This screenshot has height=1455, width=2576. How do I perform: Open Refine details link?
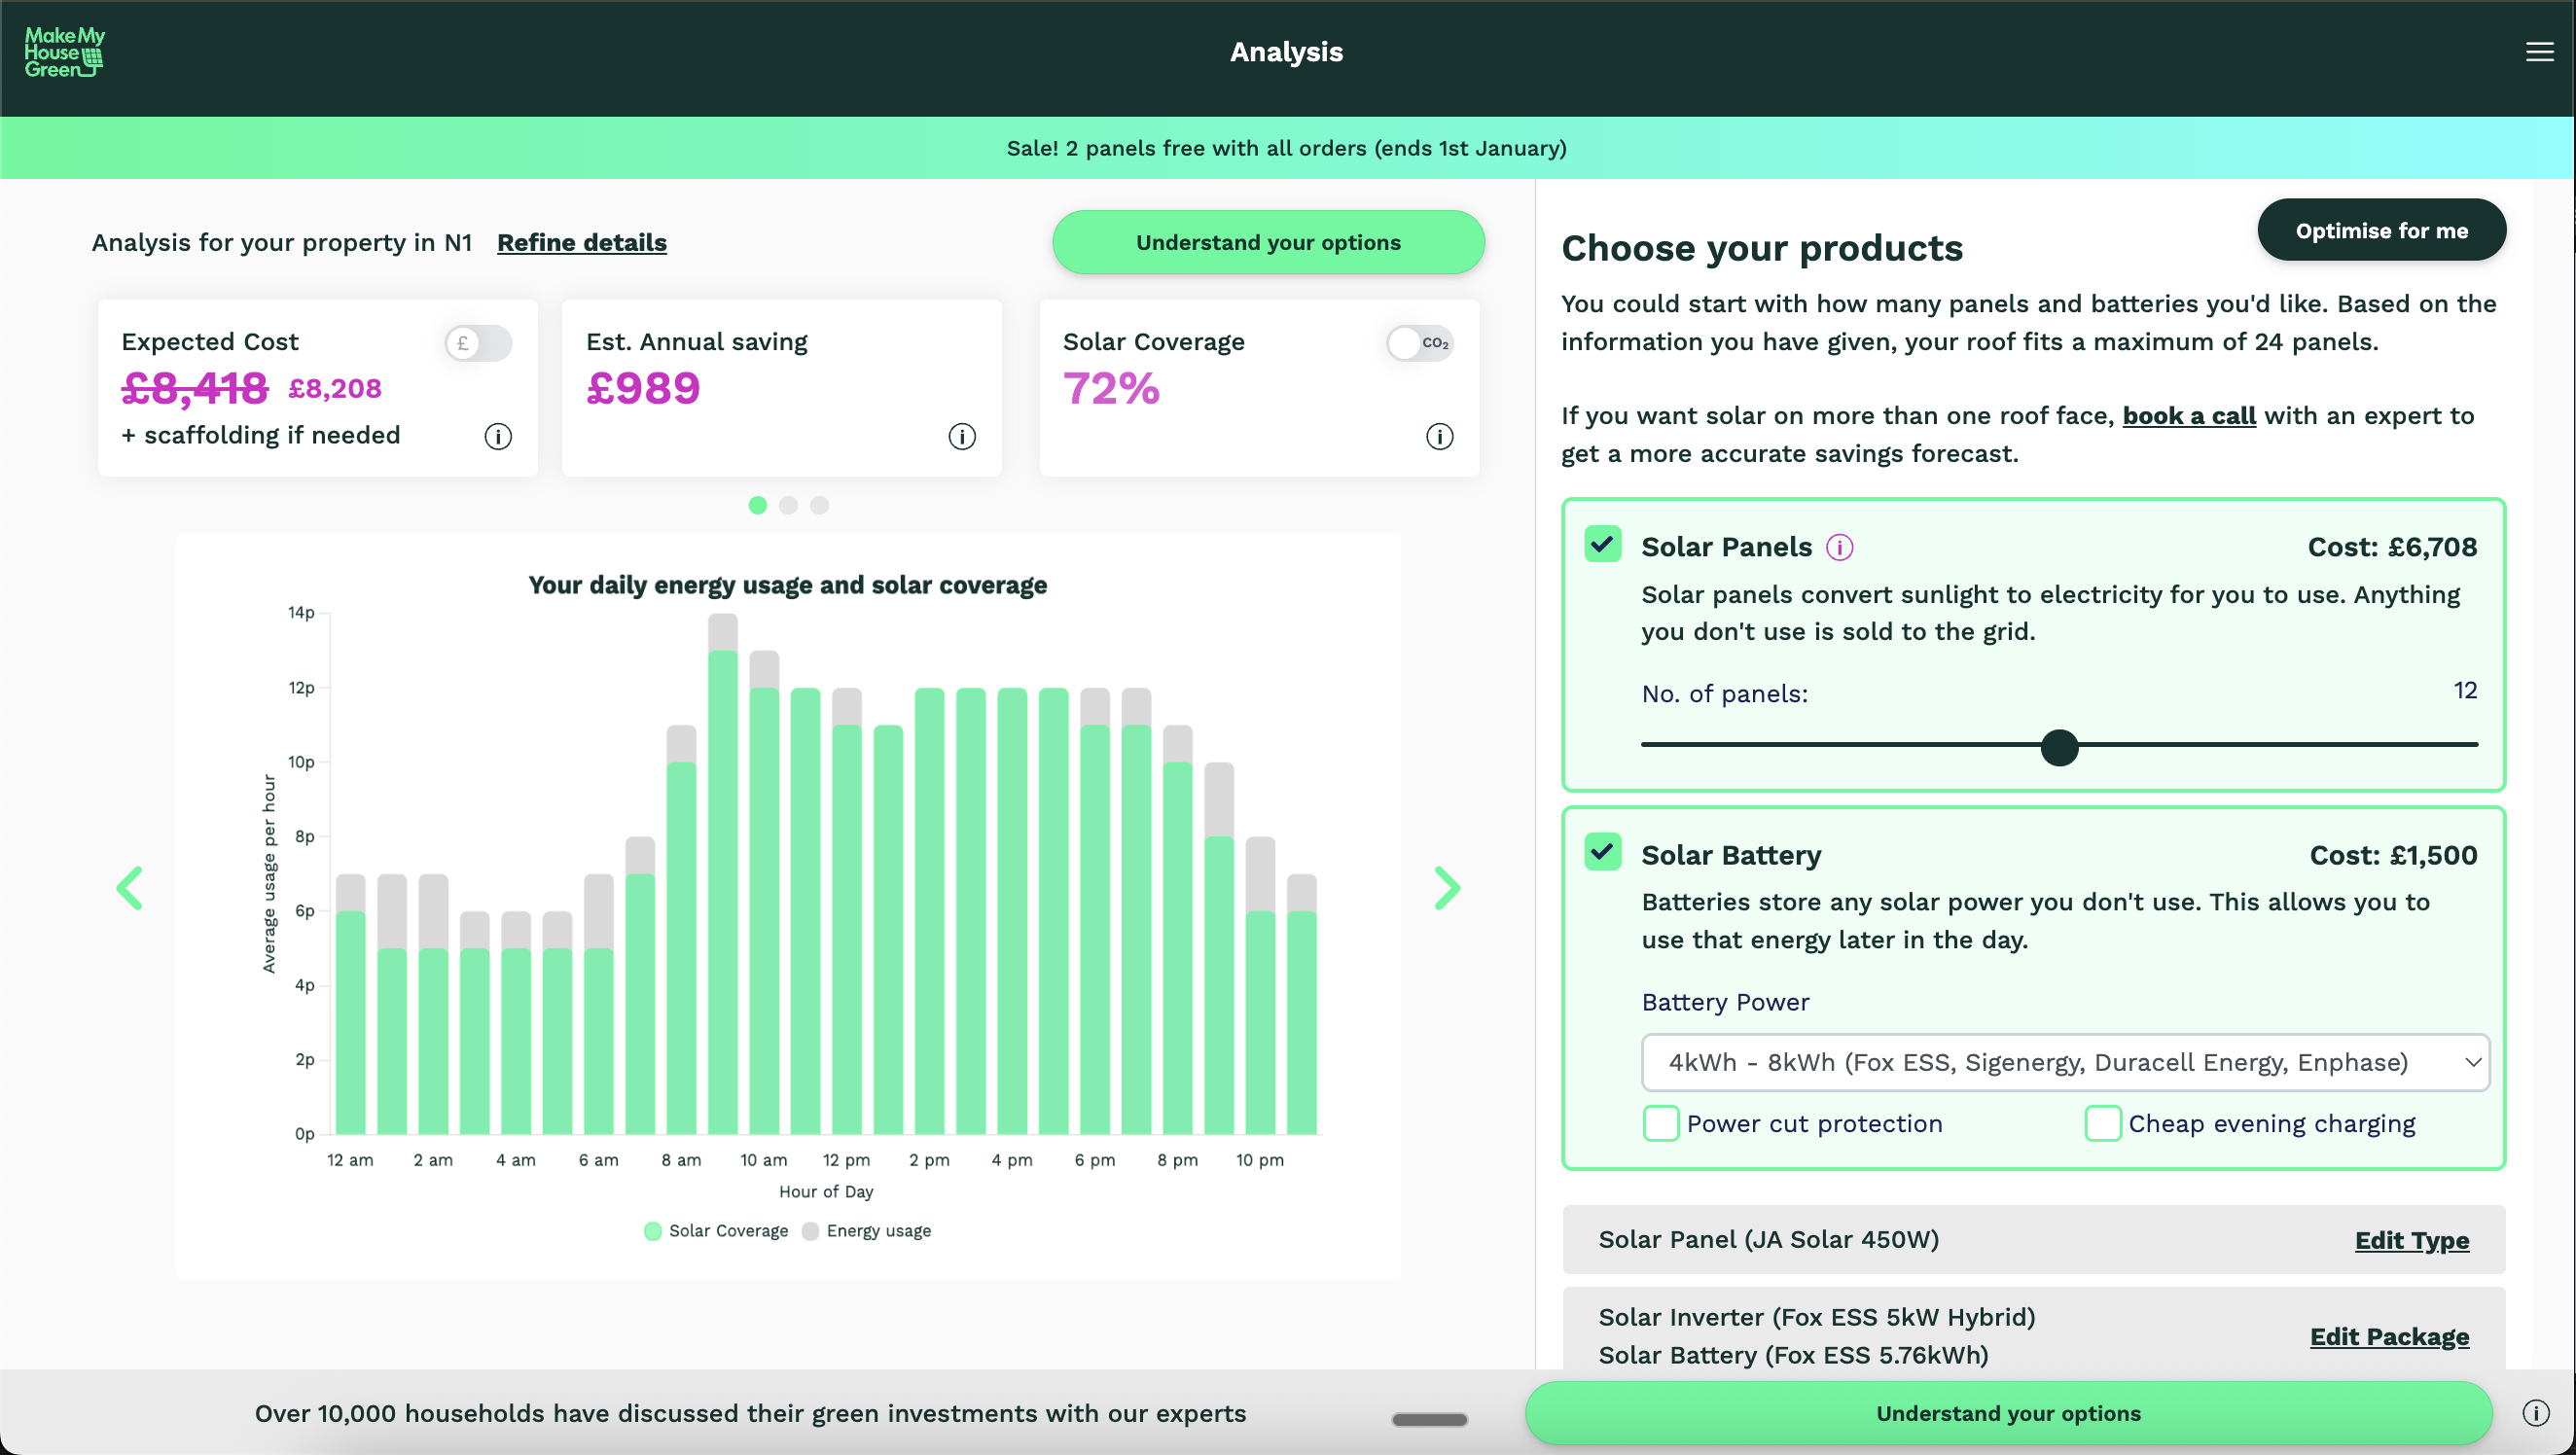(581, 242)
